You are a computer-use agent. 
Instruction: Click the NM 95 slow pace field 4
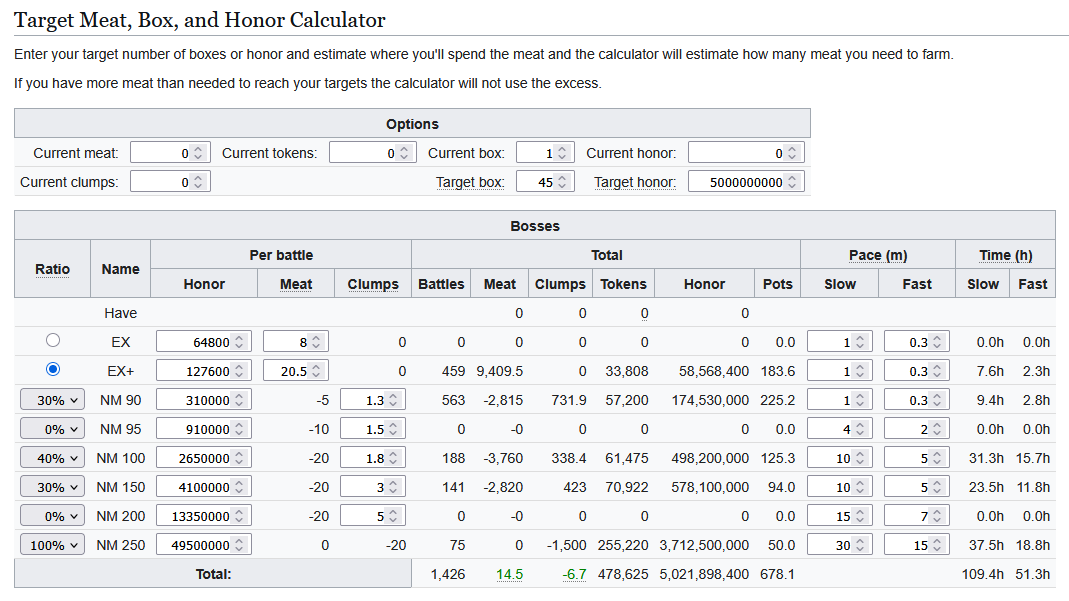click(x=840, y=429)
